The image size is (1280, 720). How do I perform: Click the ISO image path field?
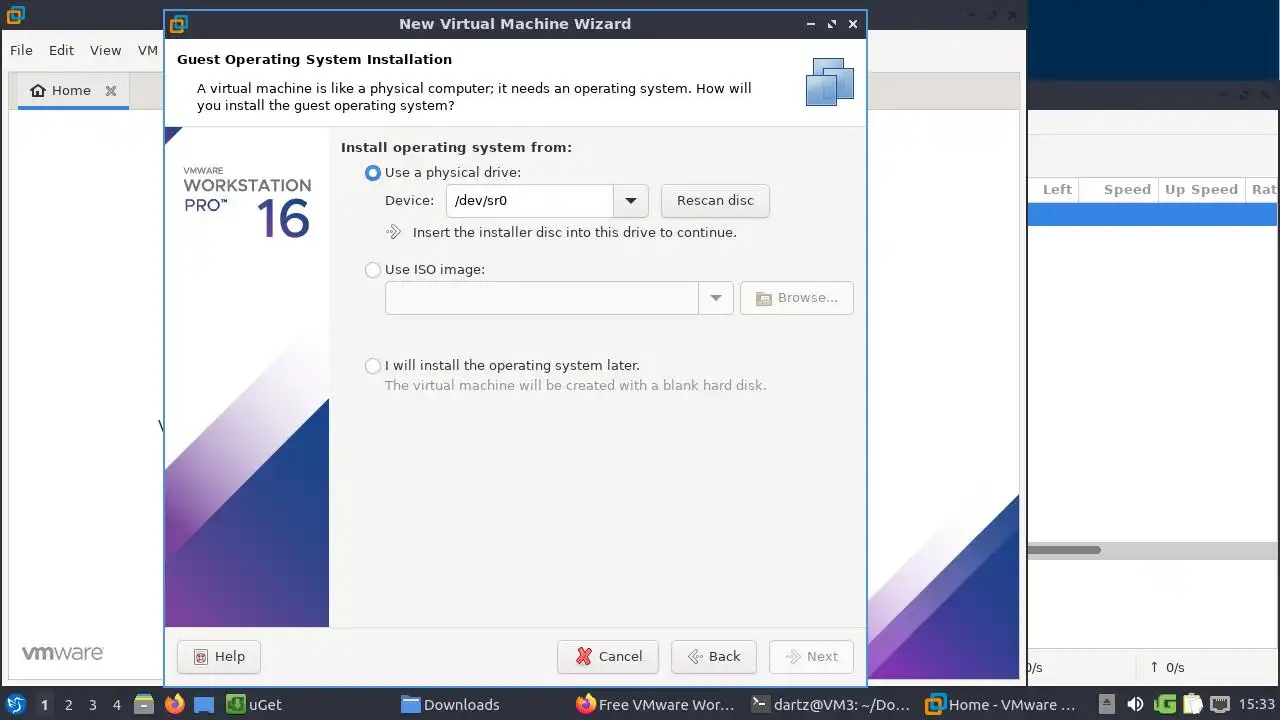(542, 298)
